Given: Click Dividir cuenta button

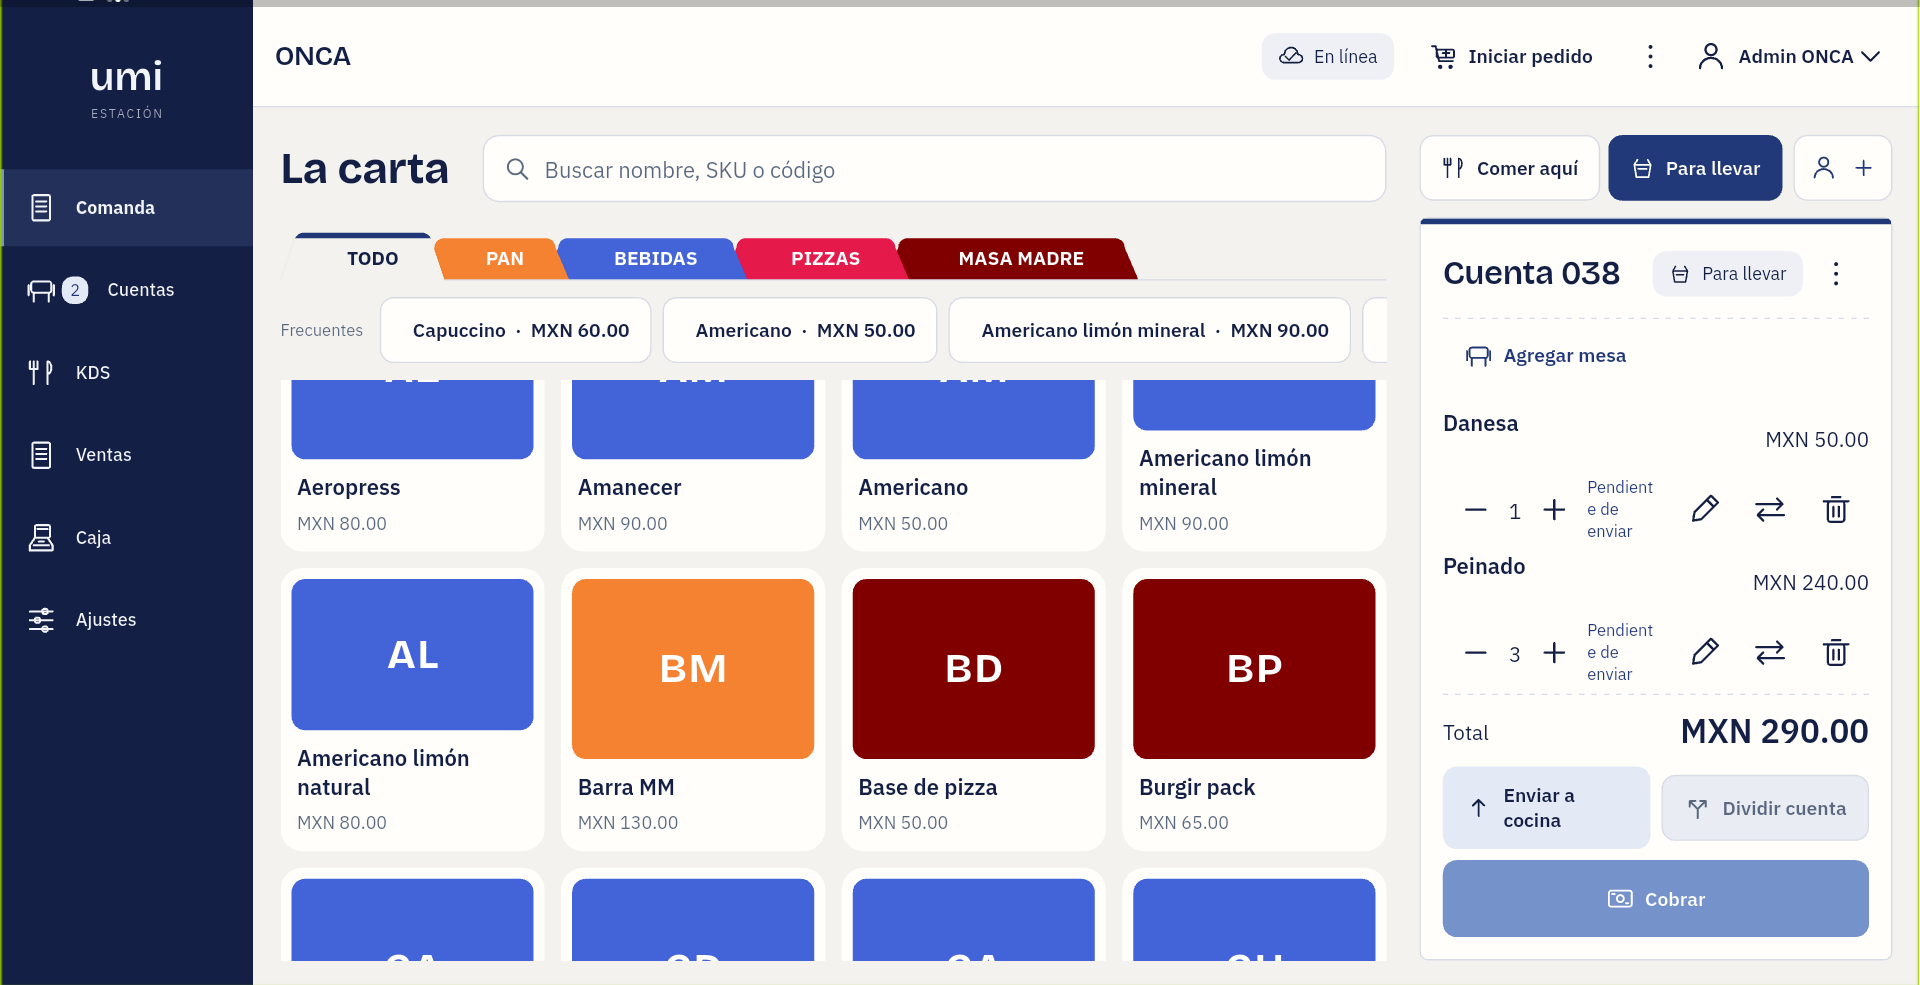Looking at the screenshot, I should 1765,808.
